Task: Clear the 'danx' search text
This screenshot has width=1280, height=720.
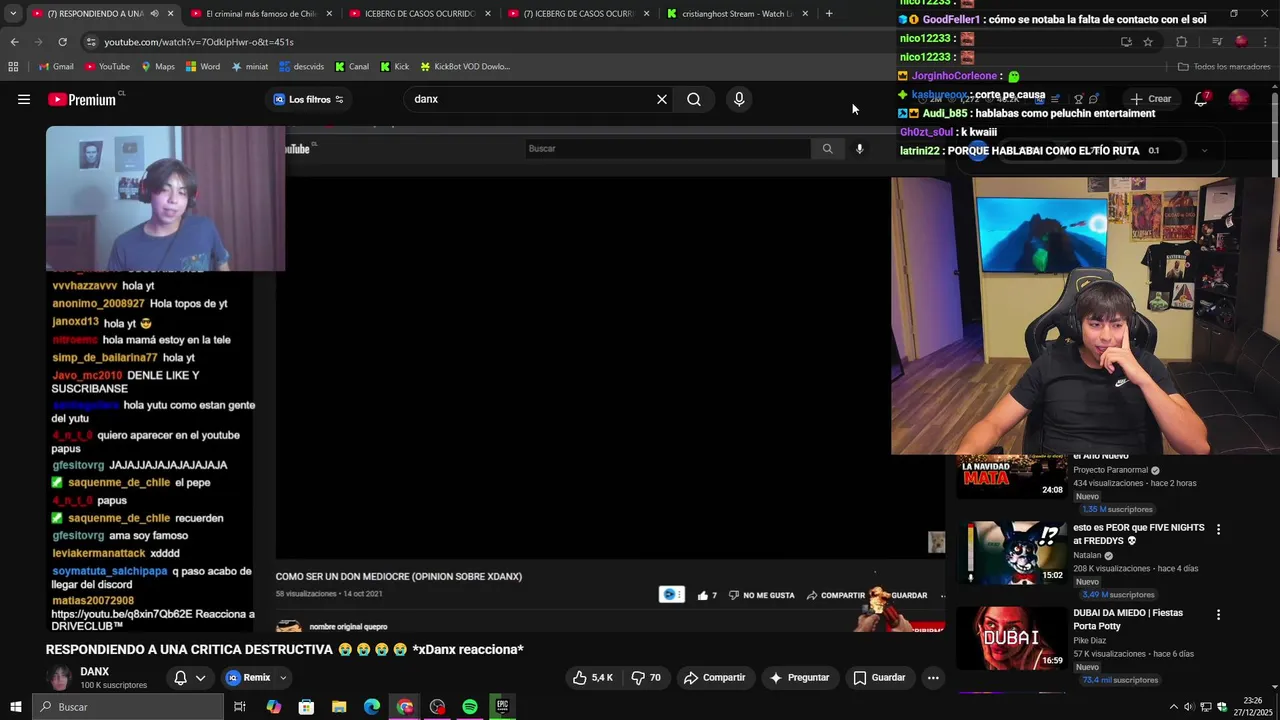Action: pos(661,99)
